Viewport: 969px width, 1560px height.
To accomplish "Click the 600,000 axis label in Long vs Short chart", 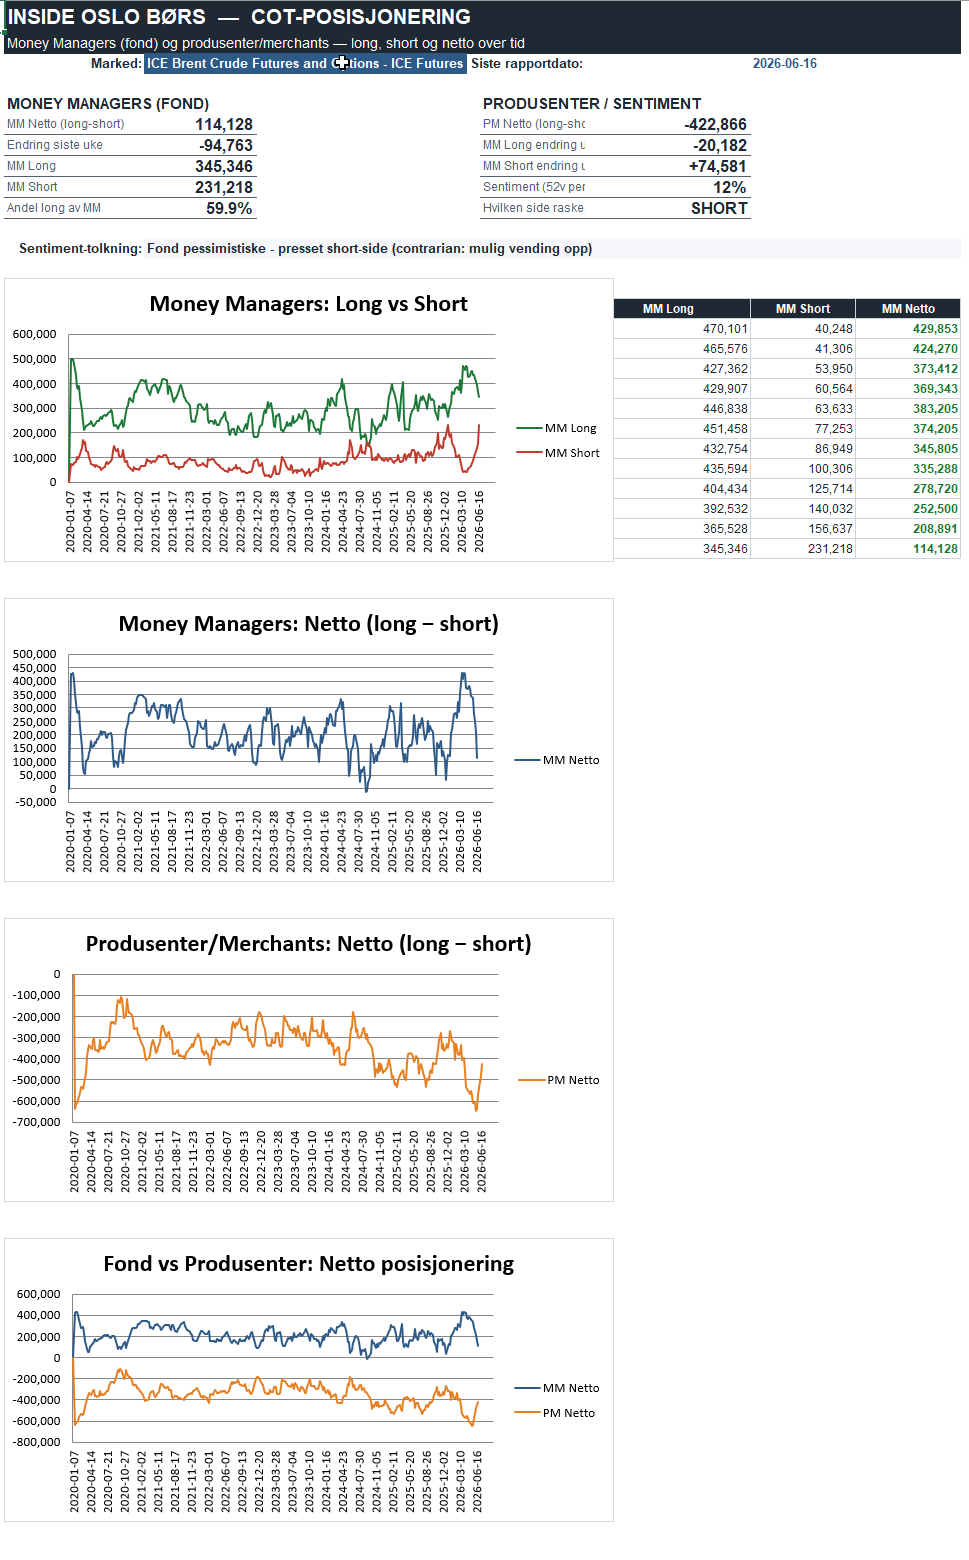I will coord(34,334).
